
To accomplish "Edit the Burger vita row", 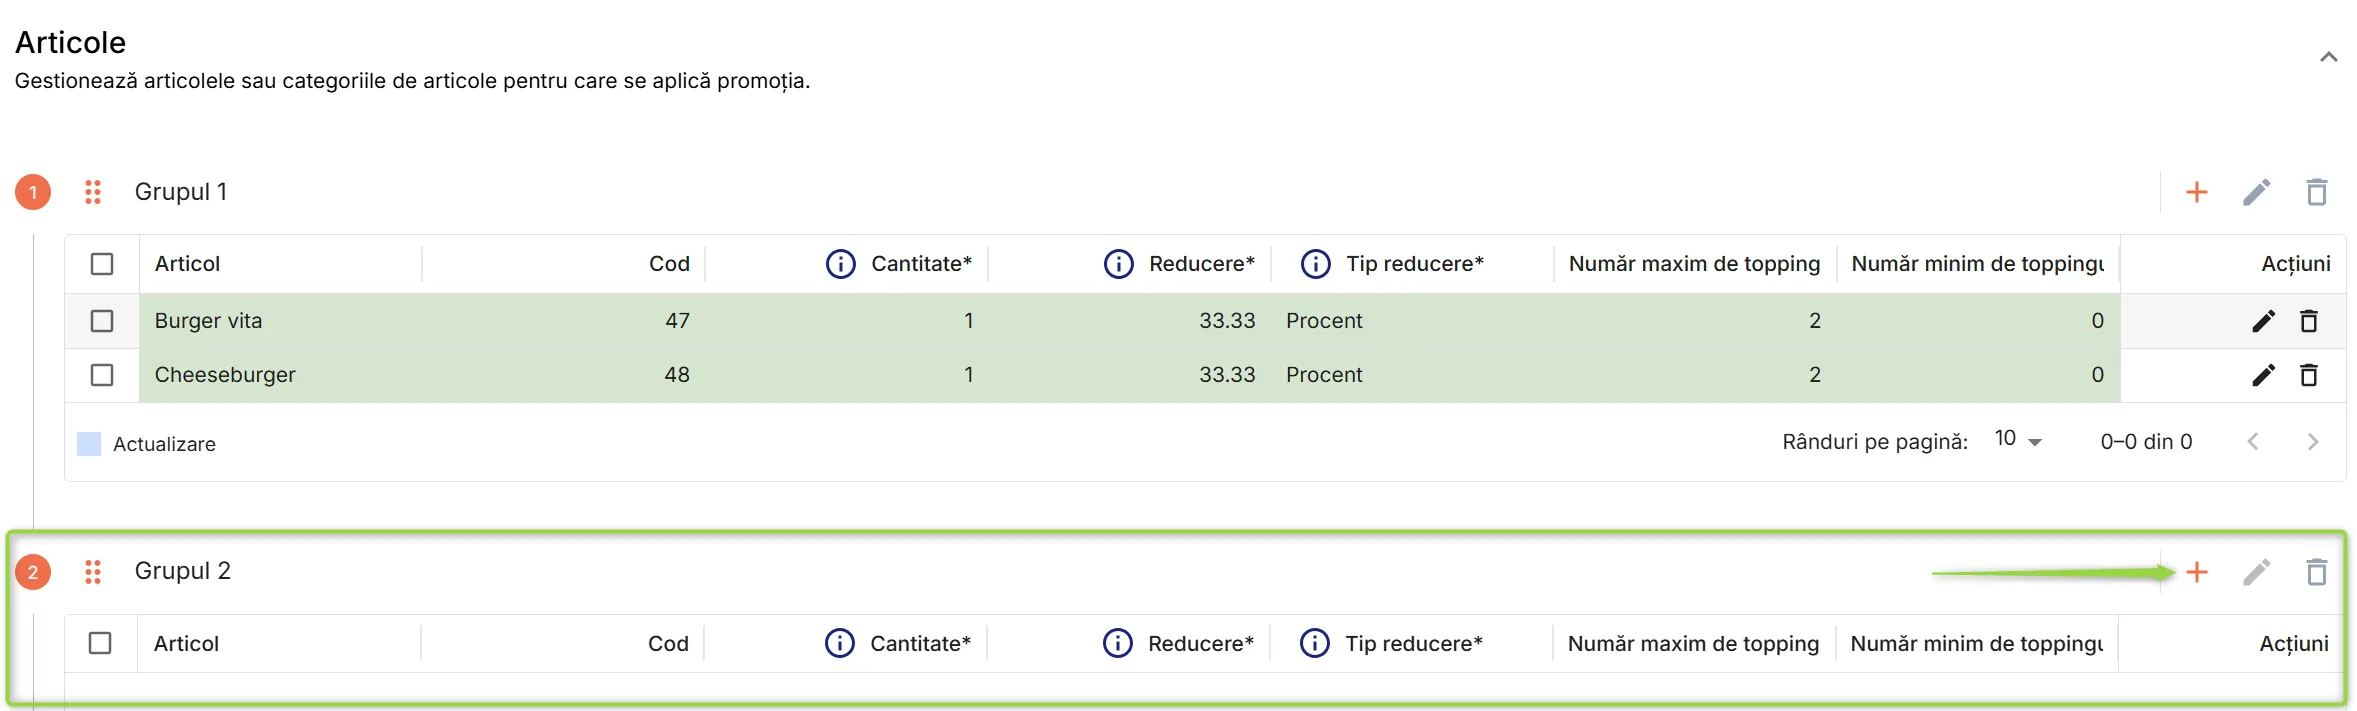I will pos(2263,321).
